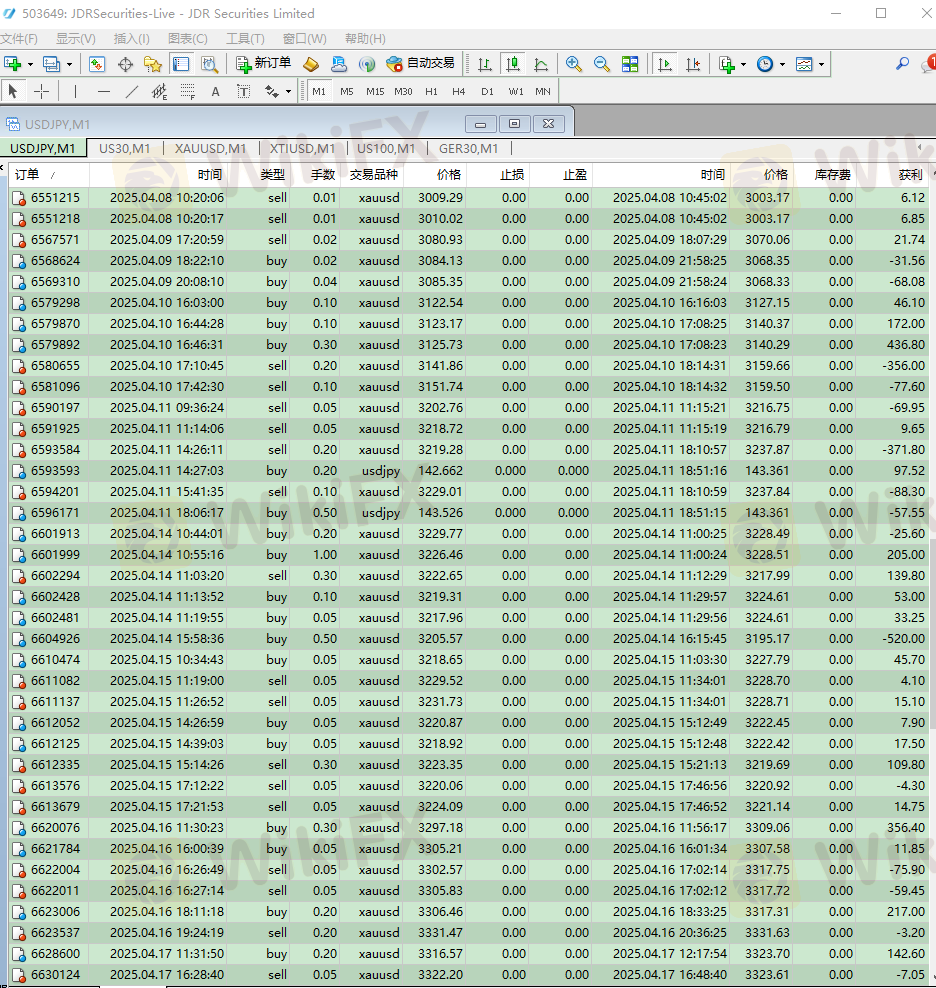Switch chart to candlestick mode
The width and height of the screenshot is (936, 988).
pos(513,64)
